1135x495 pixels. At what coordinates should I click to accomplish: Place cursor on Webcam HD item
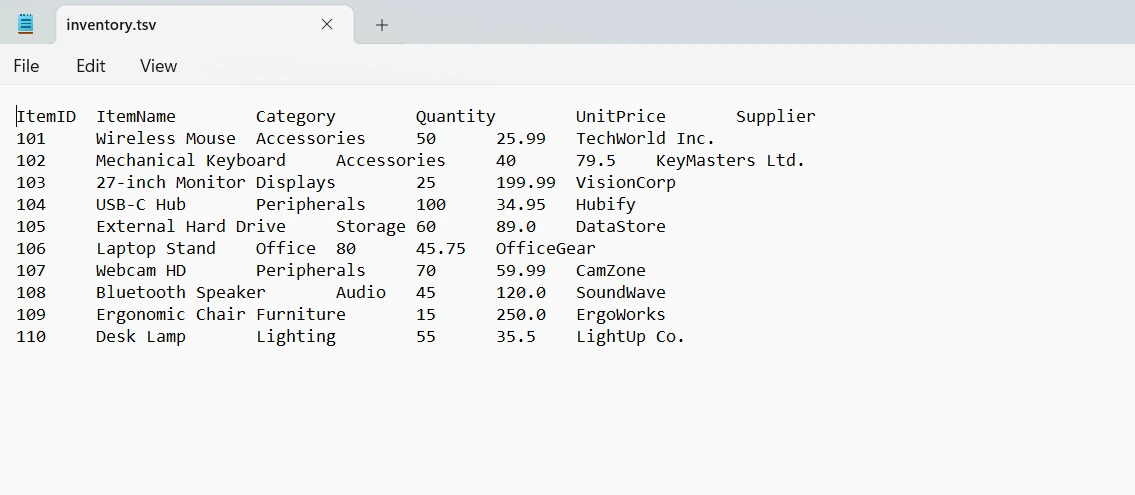(x=140, y=270)
